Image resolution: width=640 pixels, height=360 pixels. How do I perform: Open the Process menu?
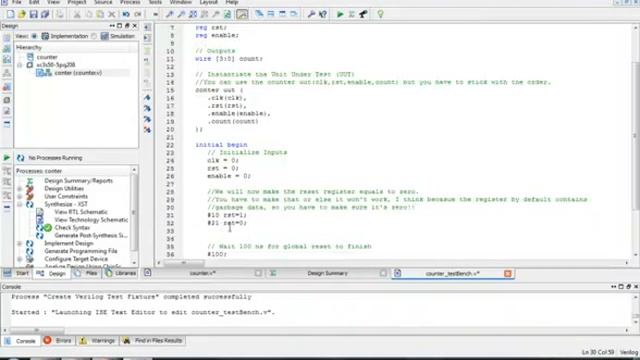130,2
